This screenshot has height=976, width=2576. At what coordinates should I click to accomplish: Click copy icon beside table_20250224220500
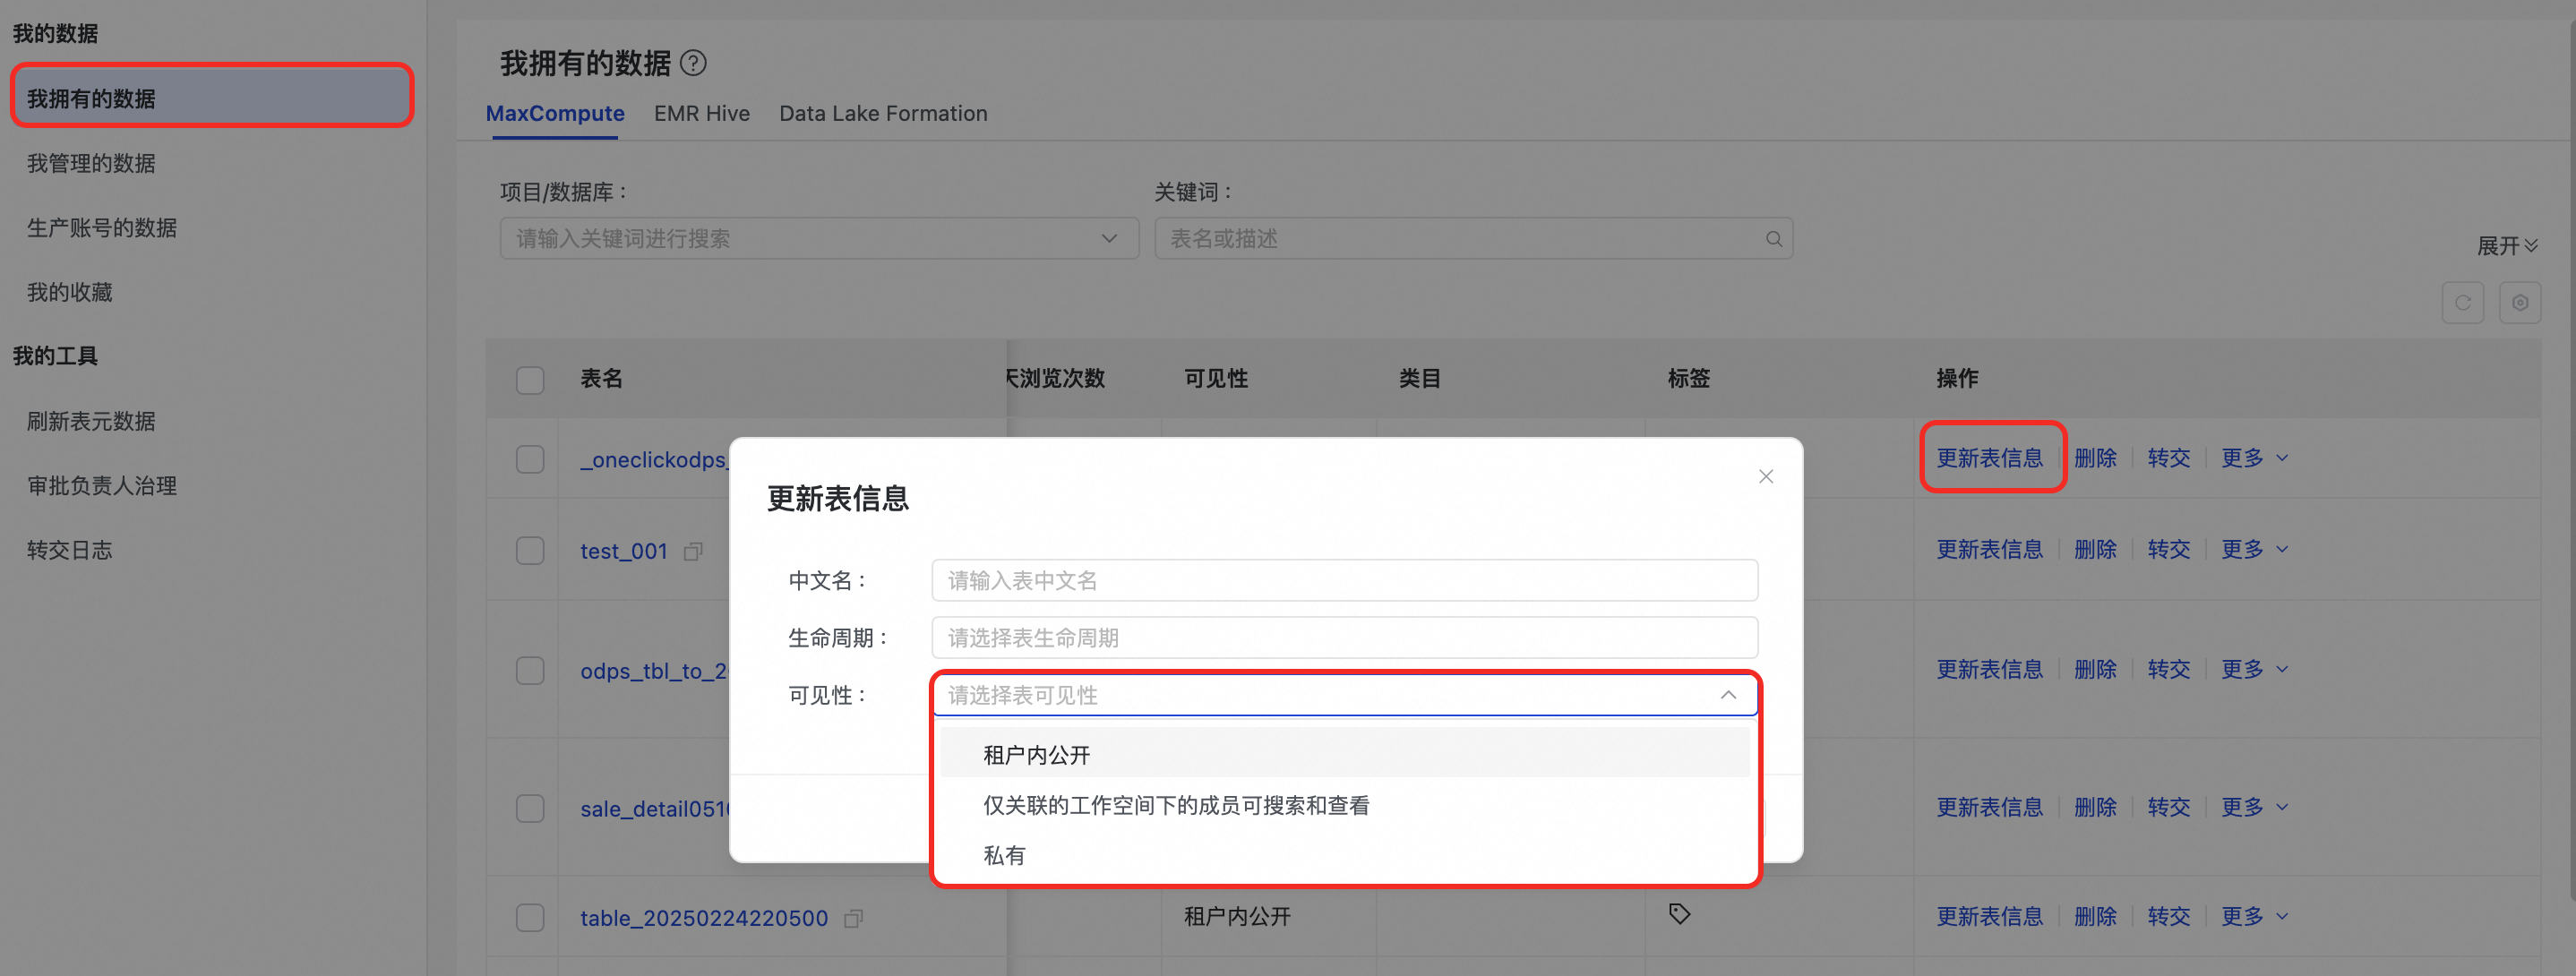coord(853,918)
